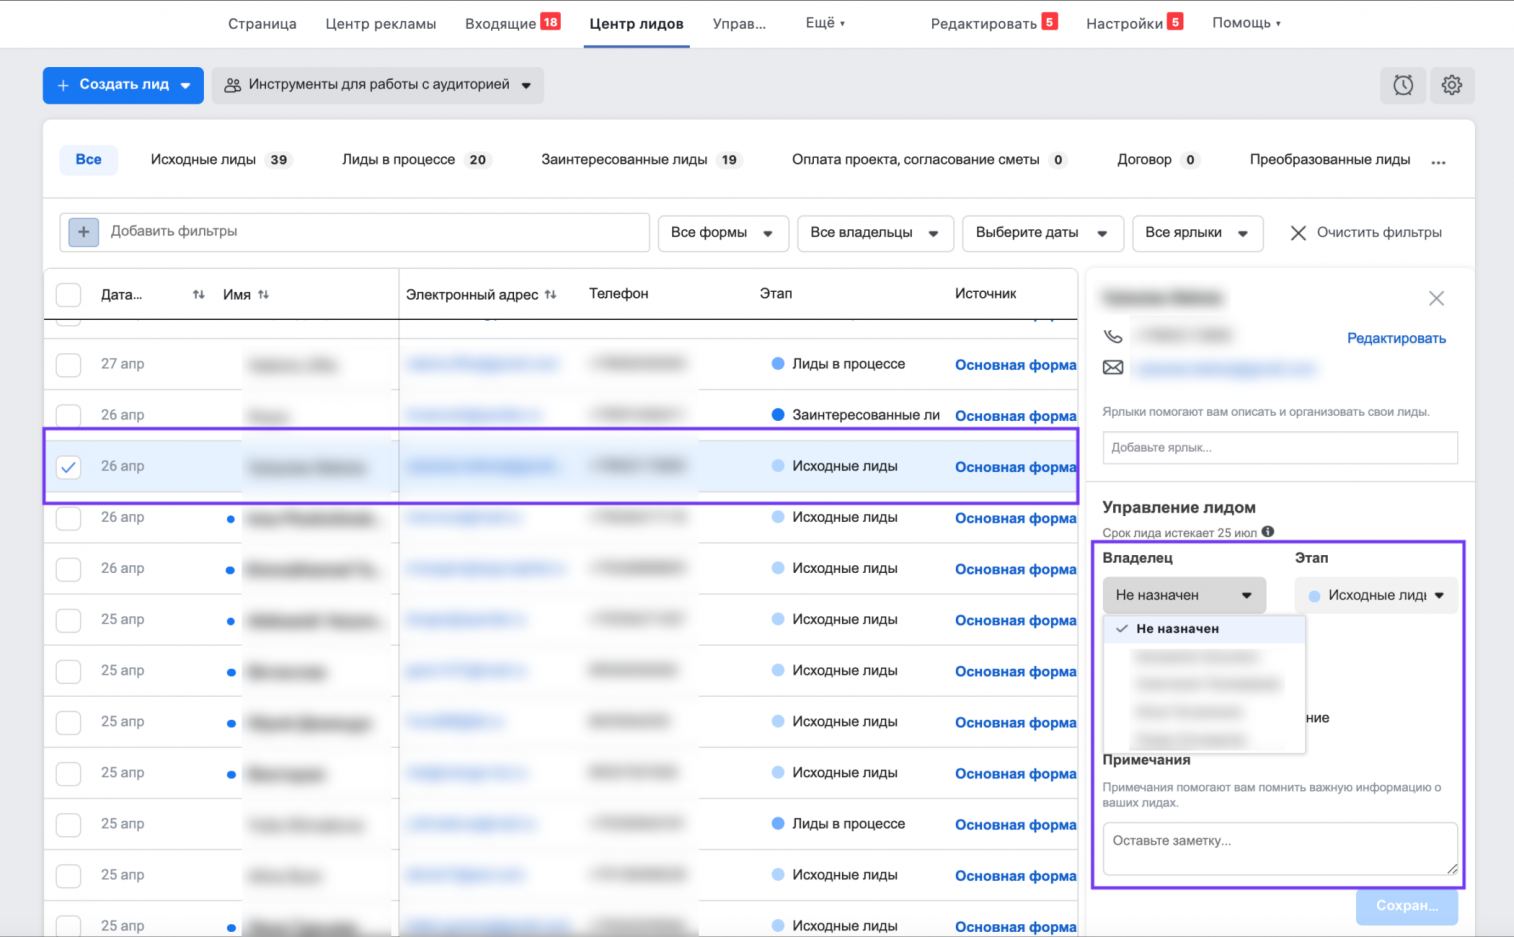Click the Телефон column header

pyautogui.click(x=618, y=293)
